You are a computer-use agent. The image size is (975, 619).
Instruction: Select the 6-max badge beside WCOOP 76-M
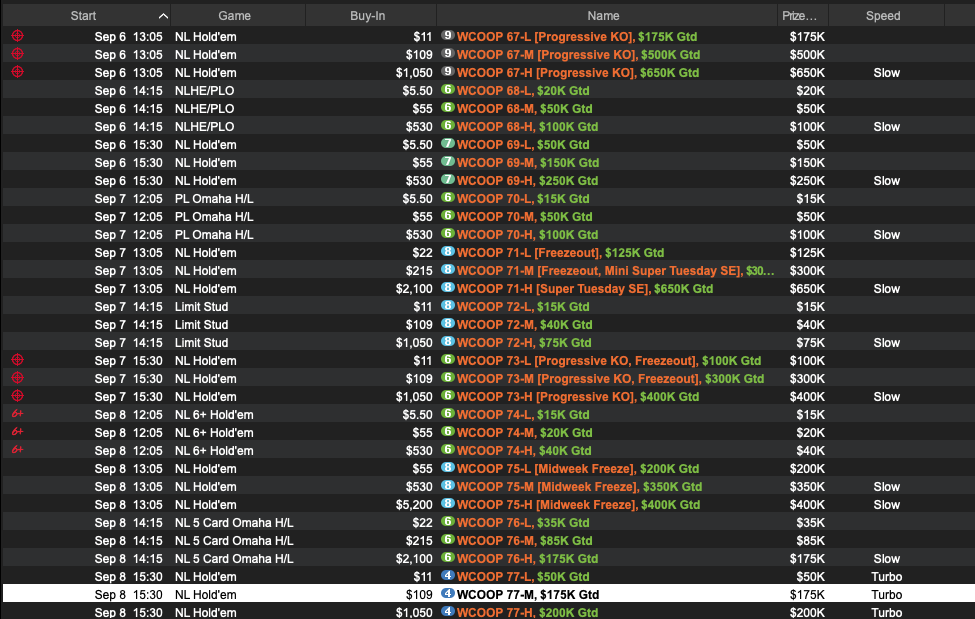point(448,540)
